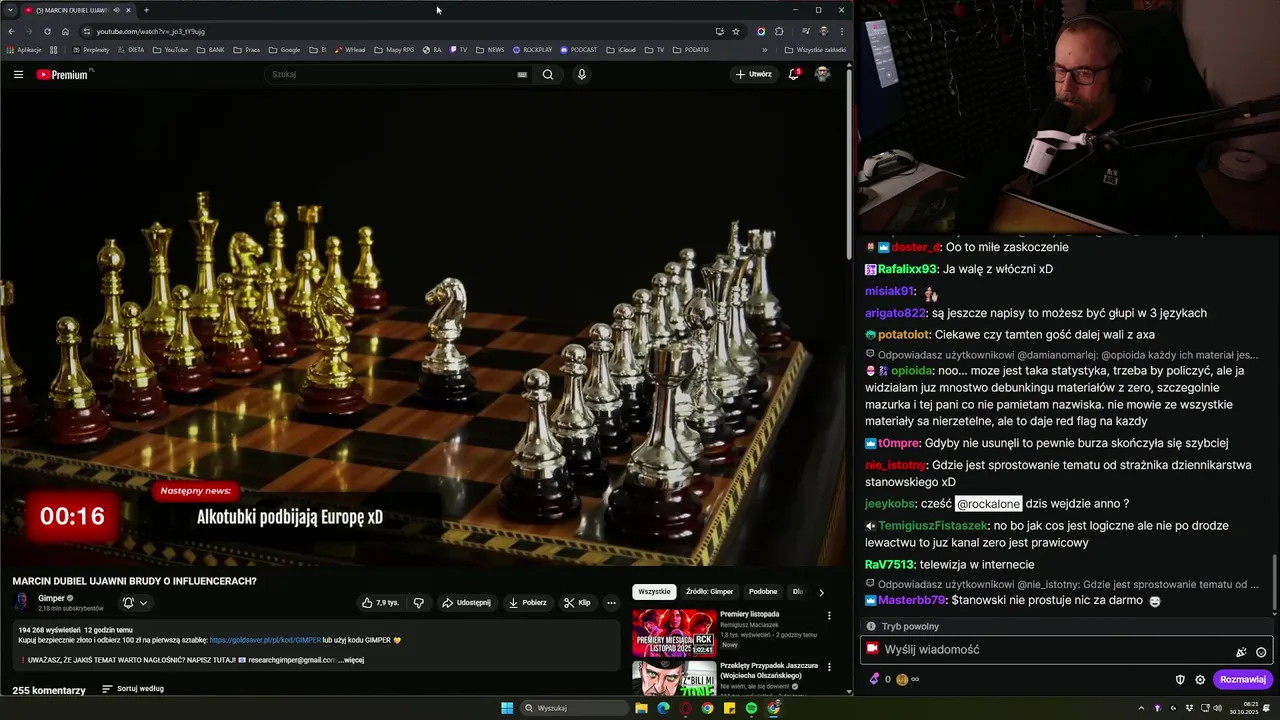Viewport: 1280px width, 720px height.
Task: Open Windows Start menu
Action: pos(507,708)
